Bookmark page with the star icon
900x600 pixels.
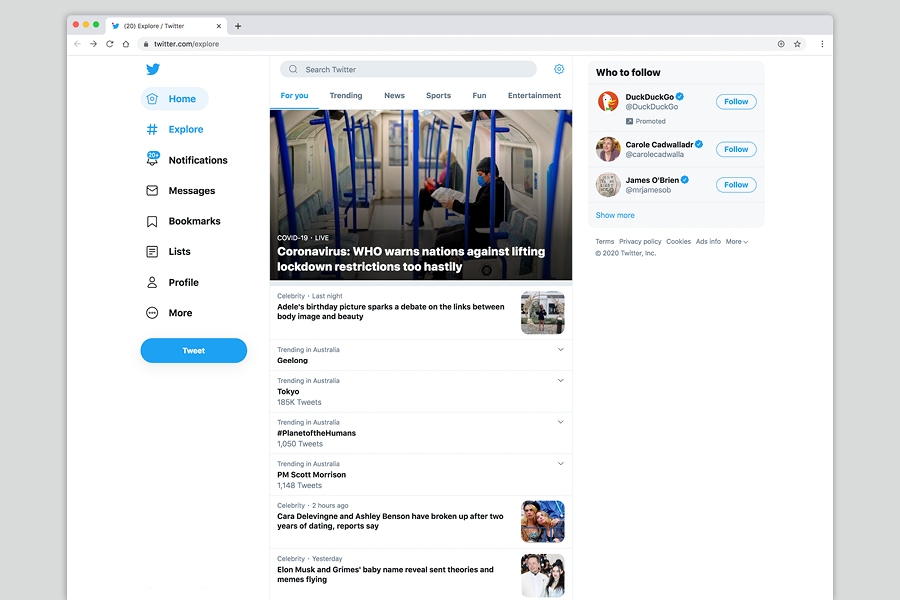pos(797,44)
